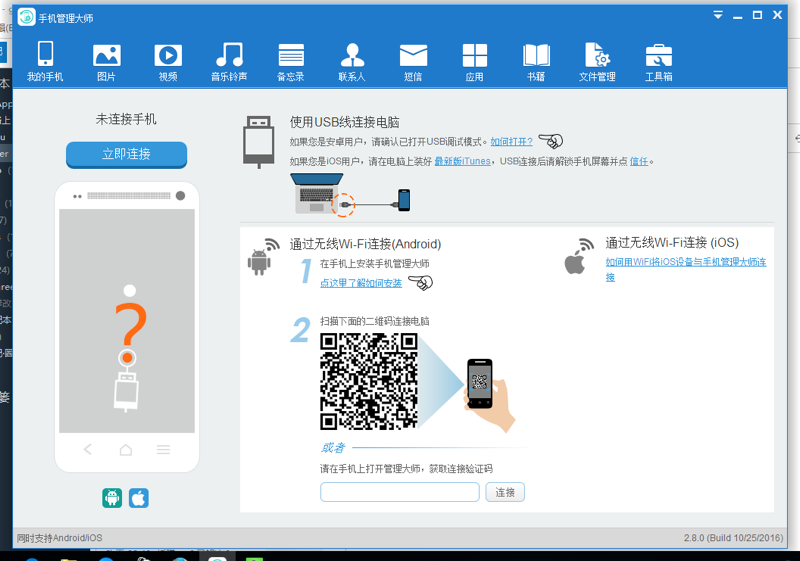Open the iOS WiFi connection guide link
Image resolution: width=800 pixels, height=561 pixels.
(x=686, y=269)
